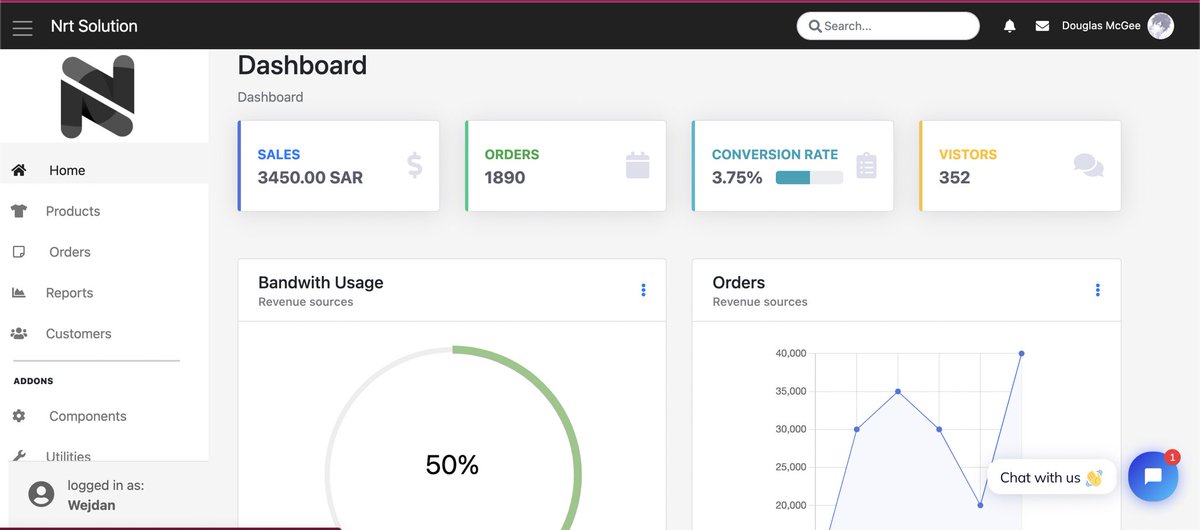This screenshot has height=530, width=1200.
Task: Click Douglas McGee's avatar picture
Action: pyautogui.click(x=1161, y=26)
